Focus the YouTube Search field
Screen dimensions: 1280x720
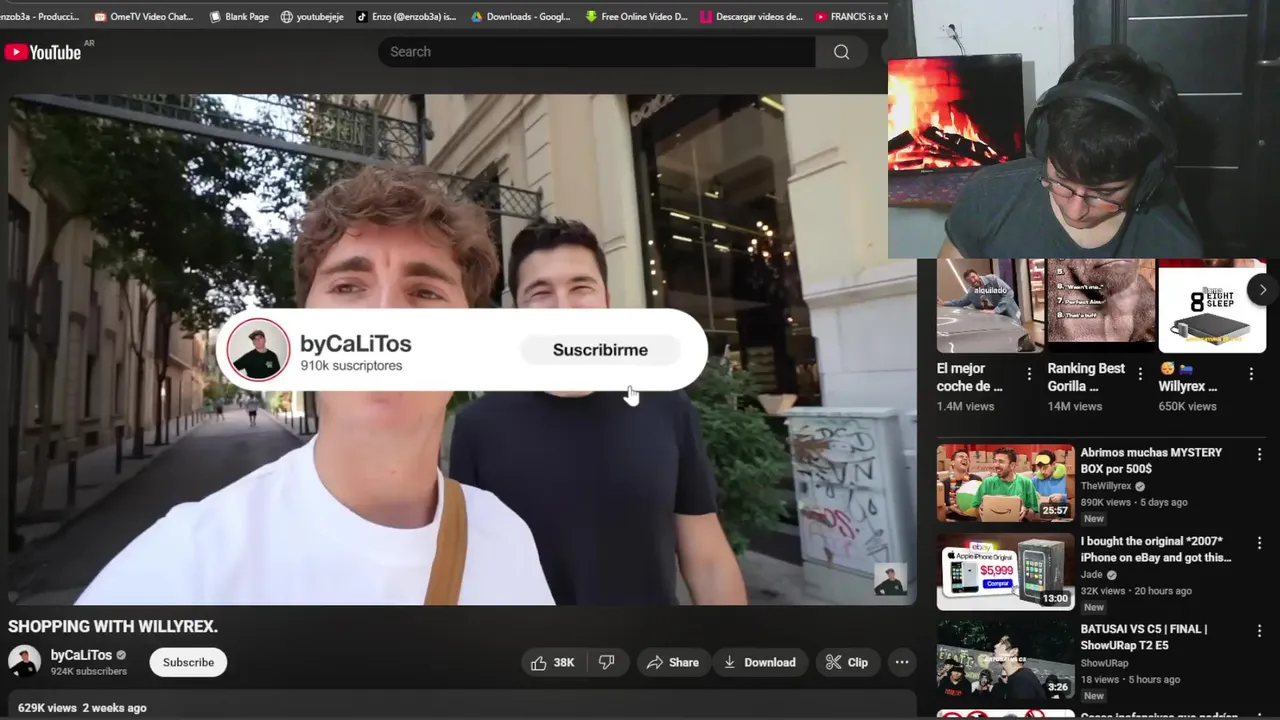click(x=597, y=52)
